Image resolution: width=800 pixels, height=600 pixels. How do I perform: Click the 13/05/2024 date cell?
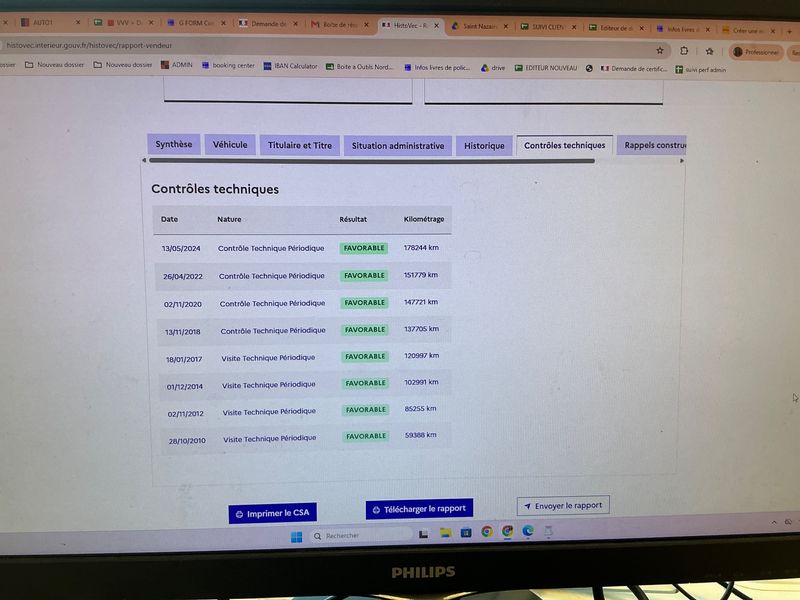pyautogui.click(x=181, y=248)
